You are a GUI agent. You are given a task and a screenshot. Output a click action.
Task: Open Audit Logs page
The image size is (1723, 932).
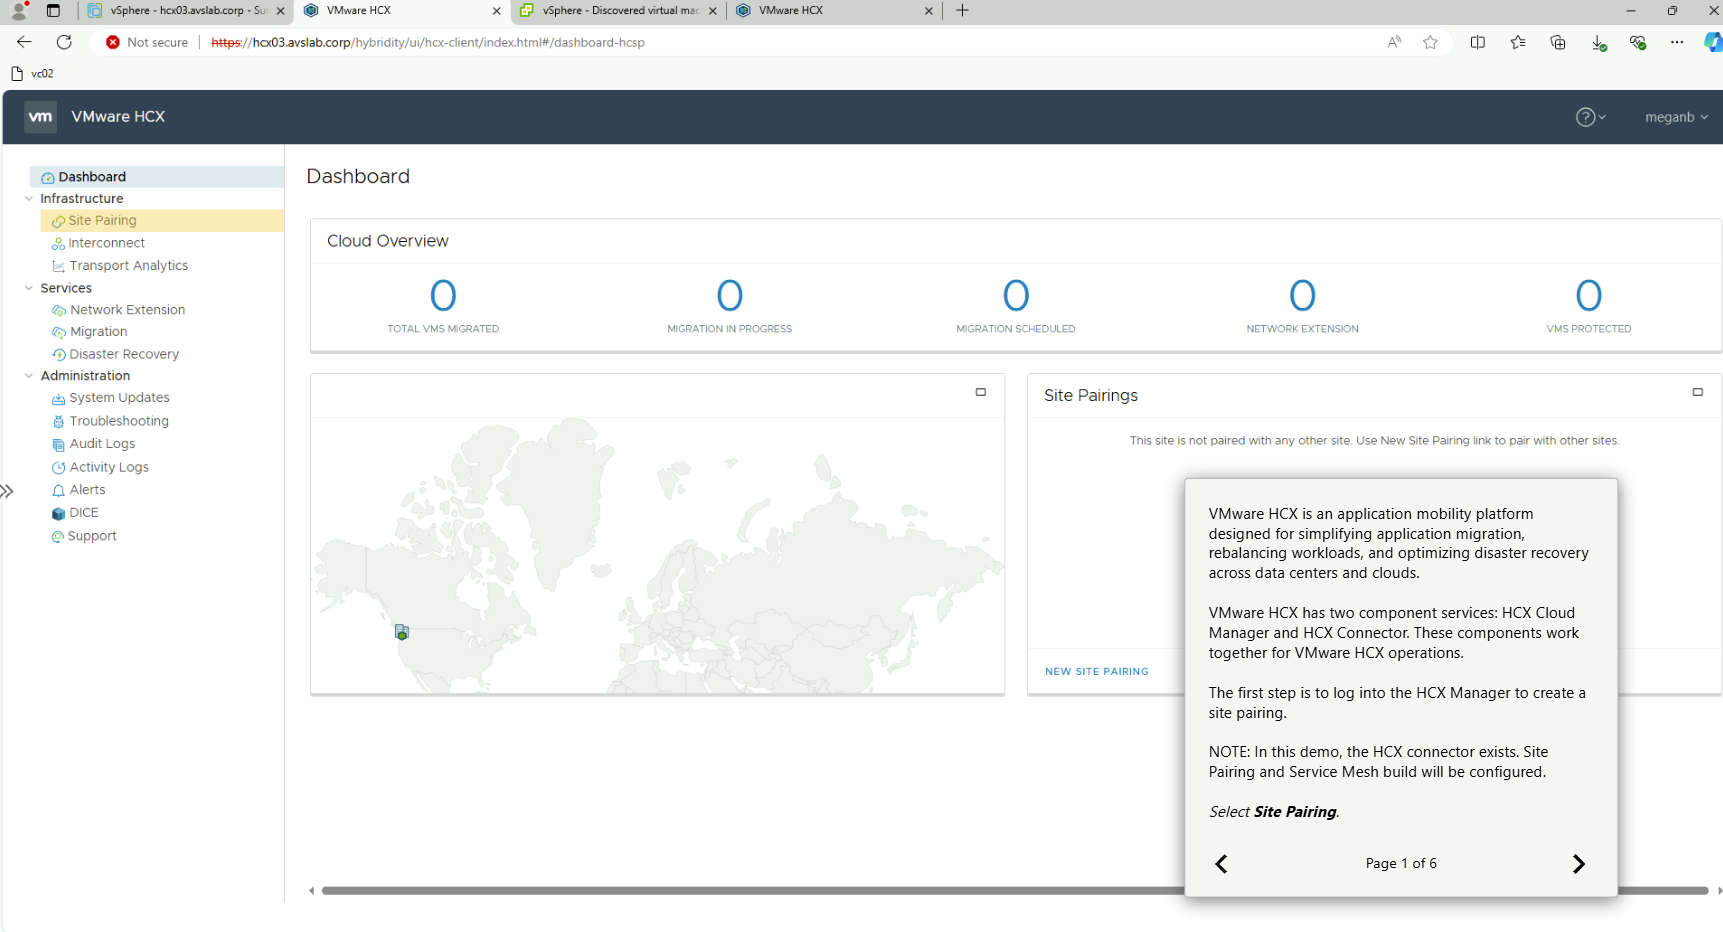[102, 444]
